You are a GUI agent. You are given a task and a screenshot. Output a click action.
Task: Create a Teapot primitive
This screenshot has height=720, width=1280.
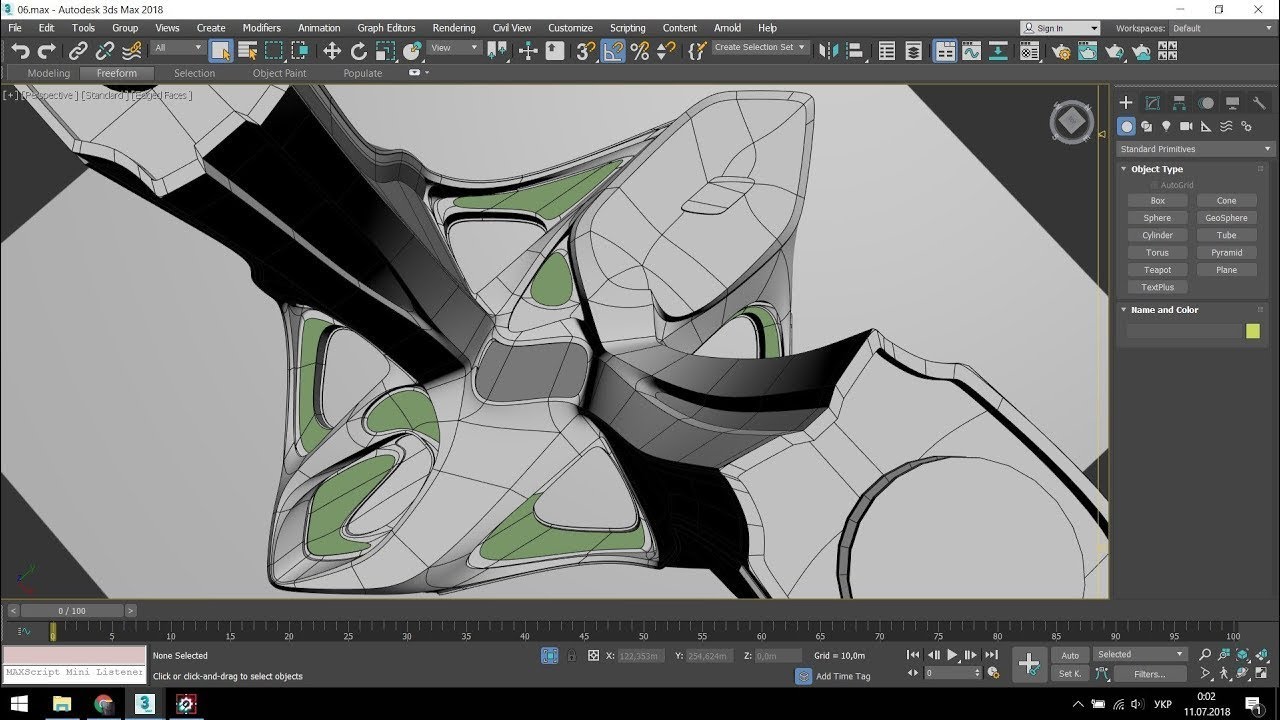[1158, 270]
